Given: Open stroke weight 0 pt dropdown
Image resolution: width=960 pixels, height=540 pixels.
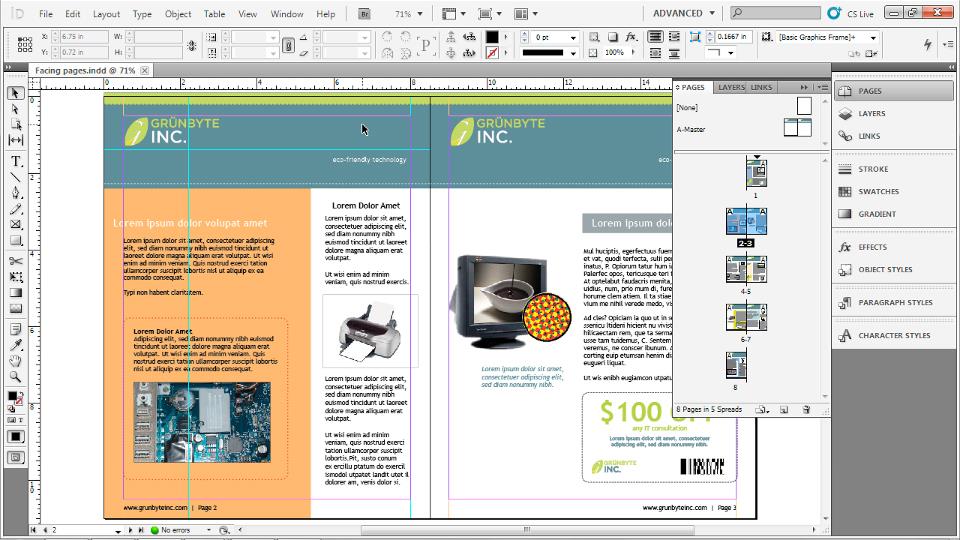Looking at the screenshot, I should coord(573,37).
